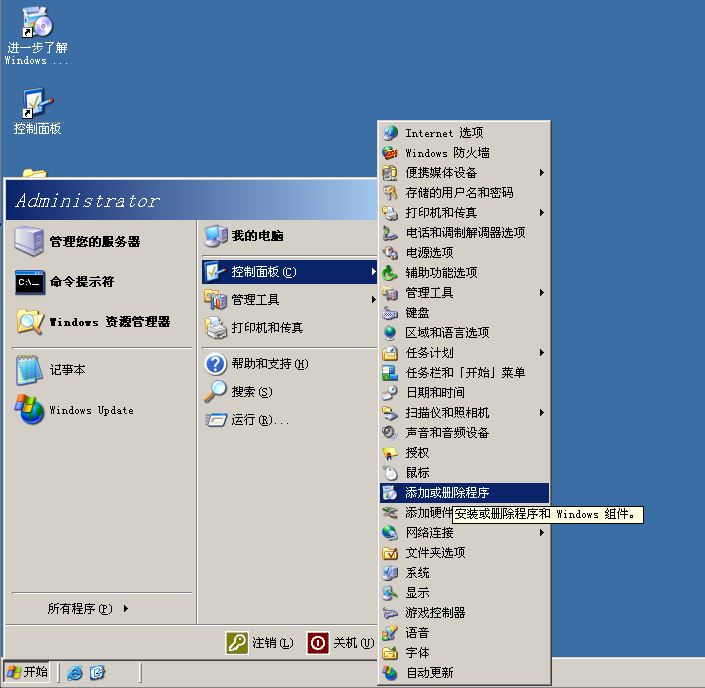Click the 任务栏和「开始」菜单 icon
The width and height of the screenshot is (705, 688).
390,373
